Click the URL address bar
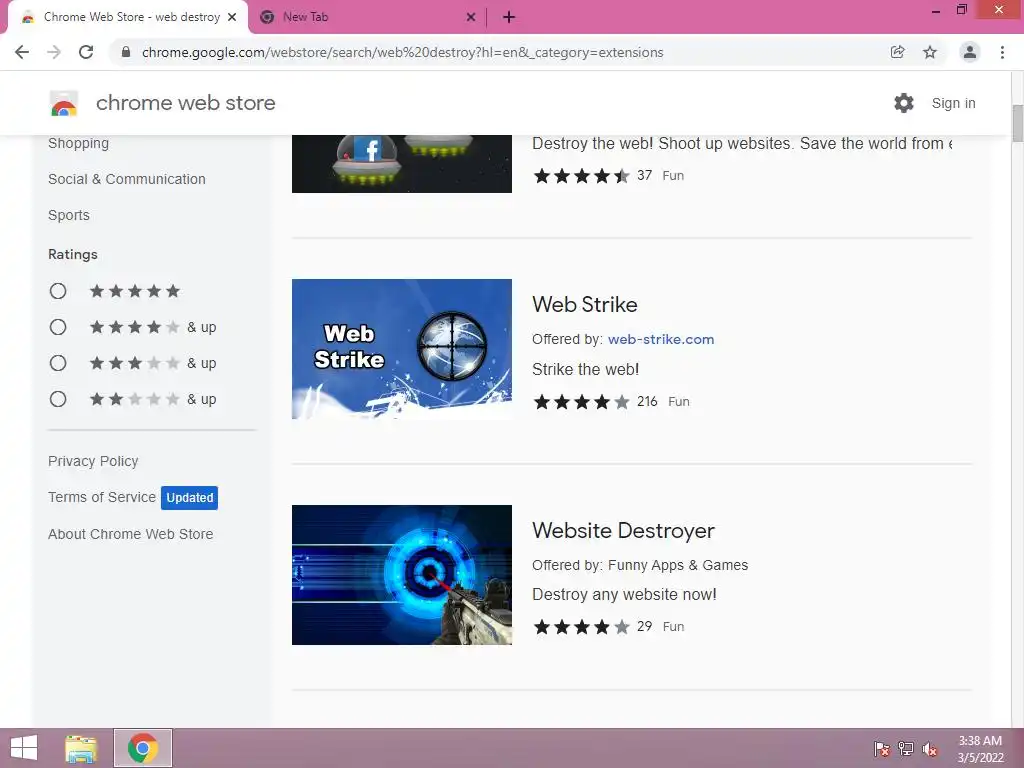This screenshot has width=1024, height=768. tap(402, 52)
